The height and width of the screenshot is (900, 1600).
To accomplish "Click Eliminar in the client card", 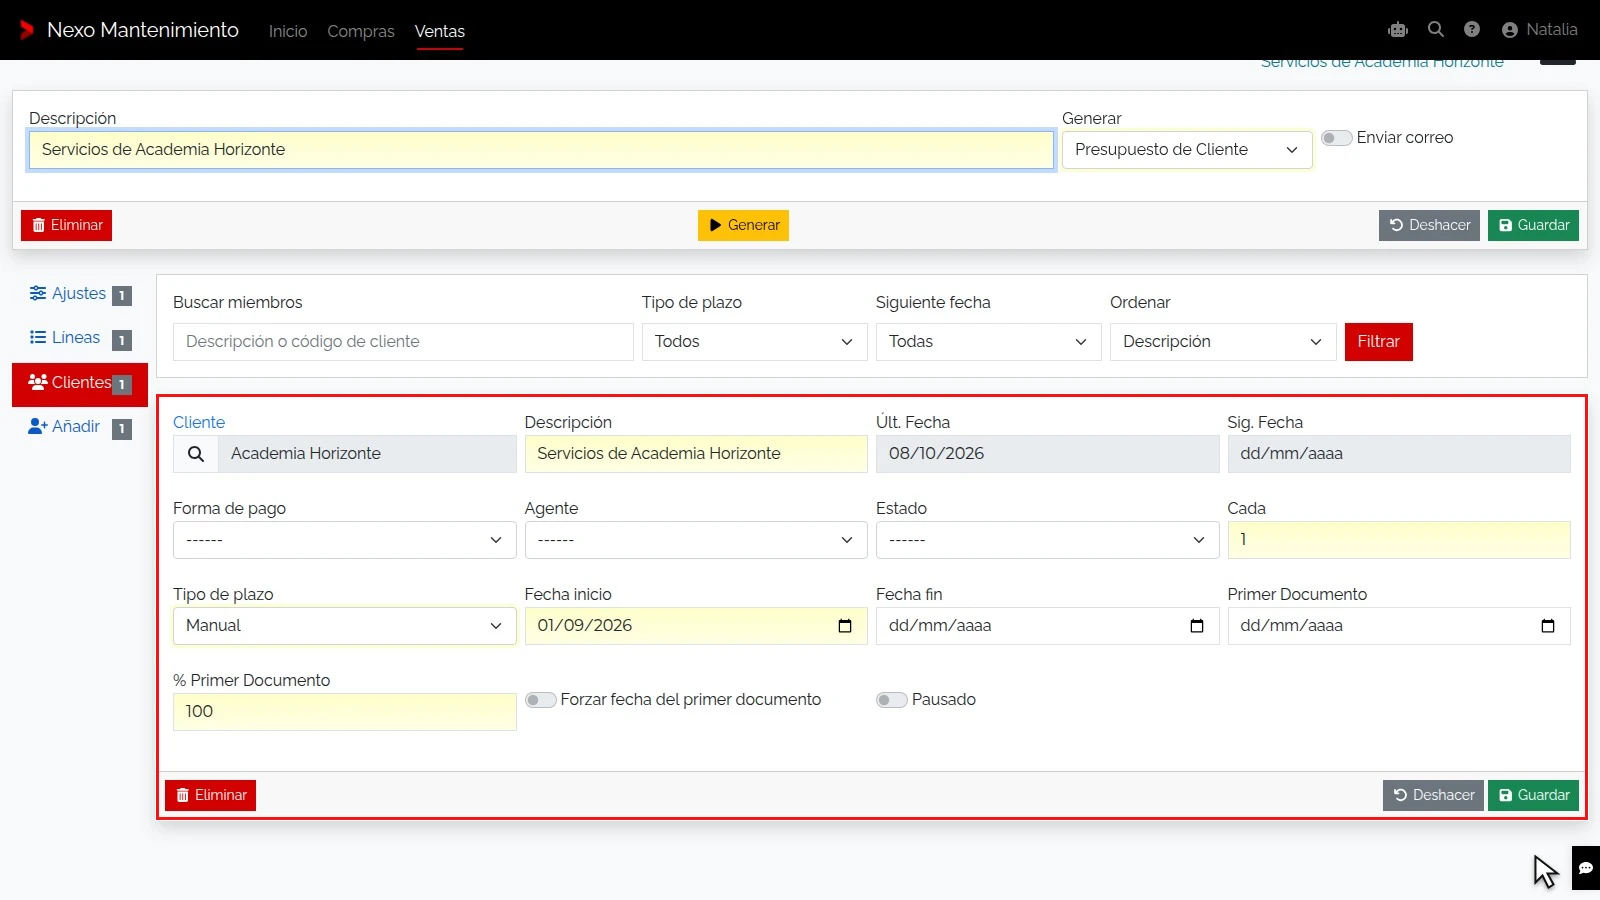I will click(210, 795).
